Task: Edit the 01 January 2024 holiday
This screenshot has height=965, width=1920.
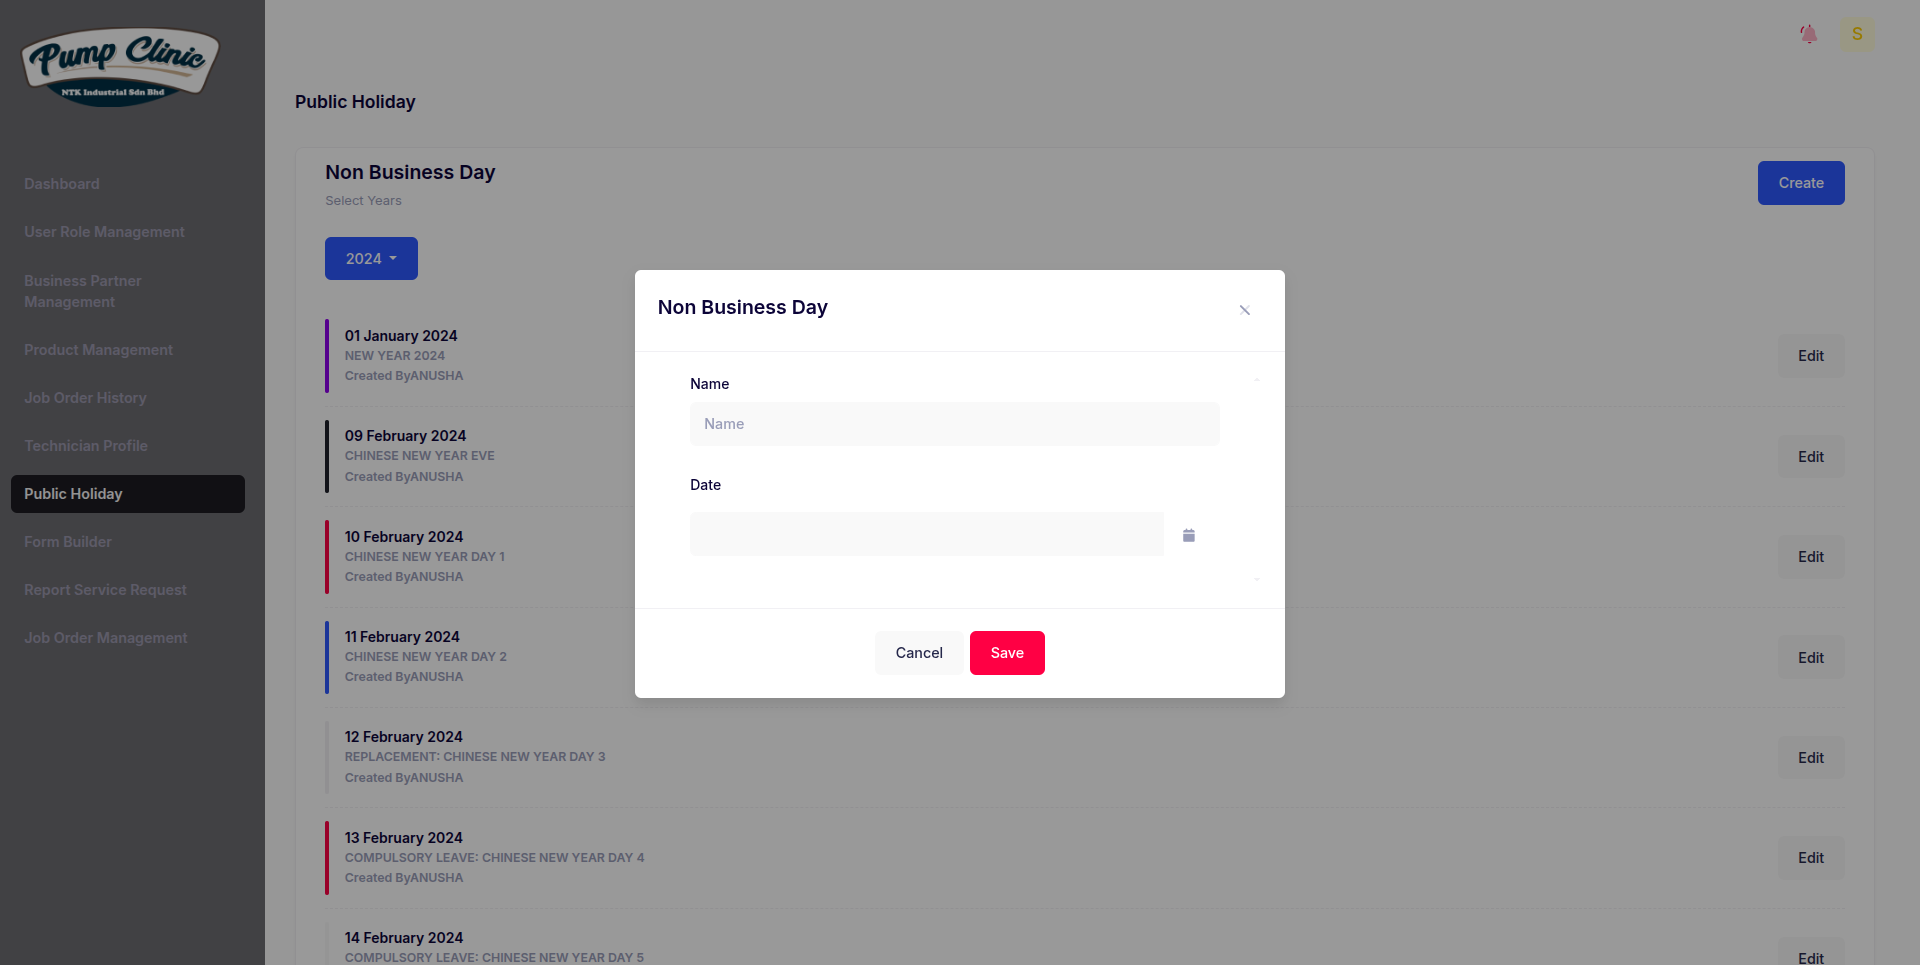Action: click(1810, 356)
